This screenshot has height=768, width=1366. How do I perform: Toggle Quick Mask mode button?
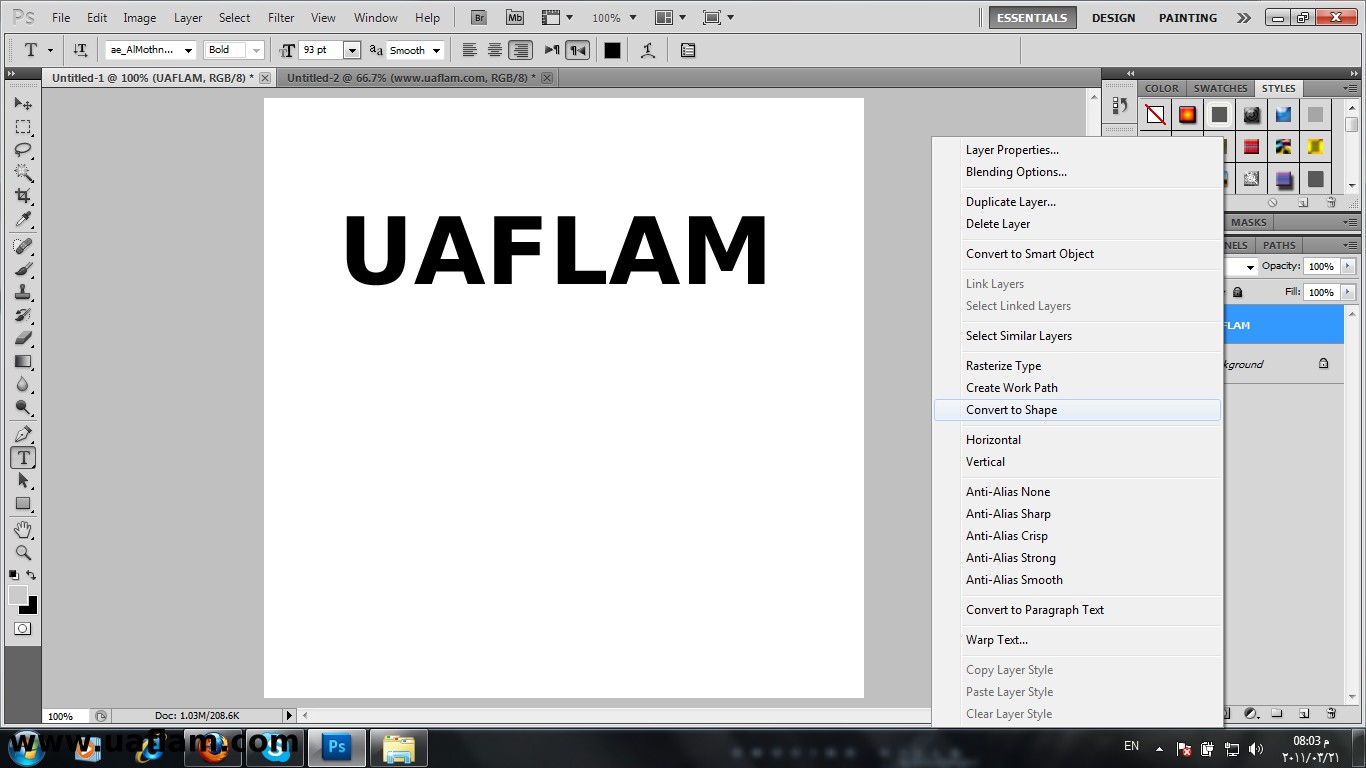22,629
